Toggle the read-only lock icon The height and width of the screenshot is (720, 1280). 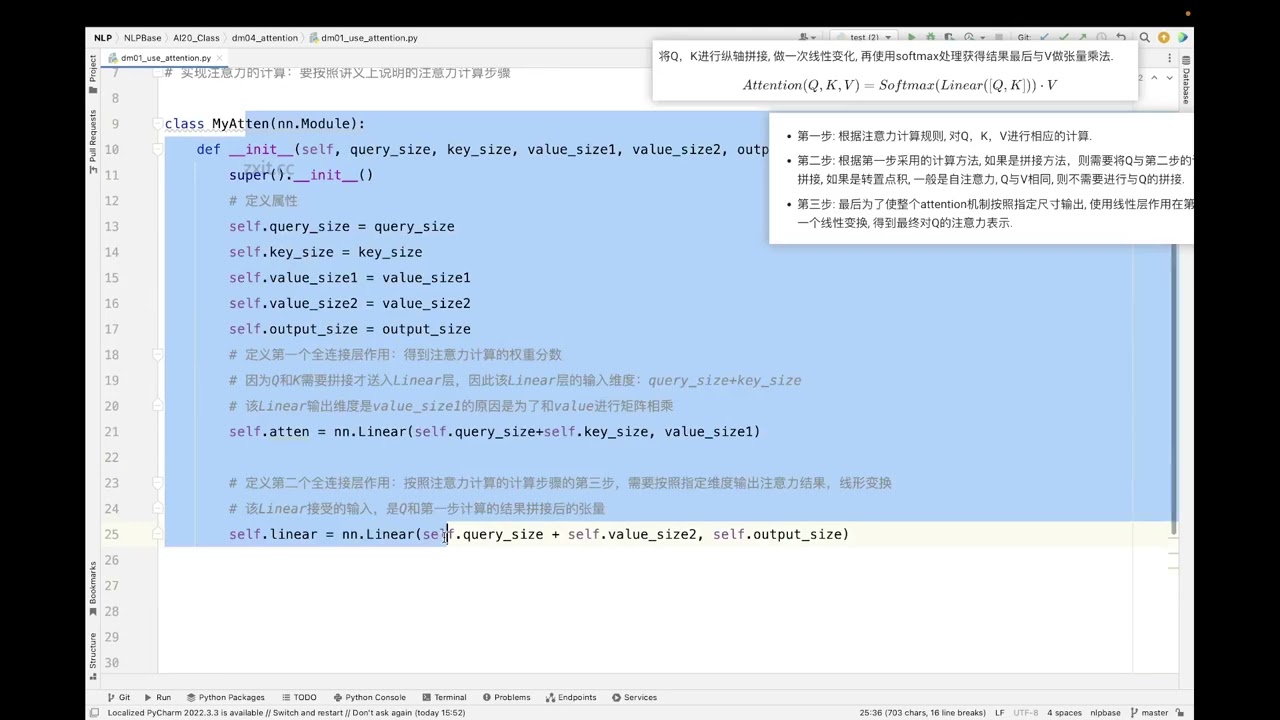click(1181, 713)
